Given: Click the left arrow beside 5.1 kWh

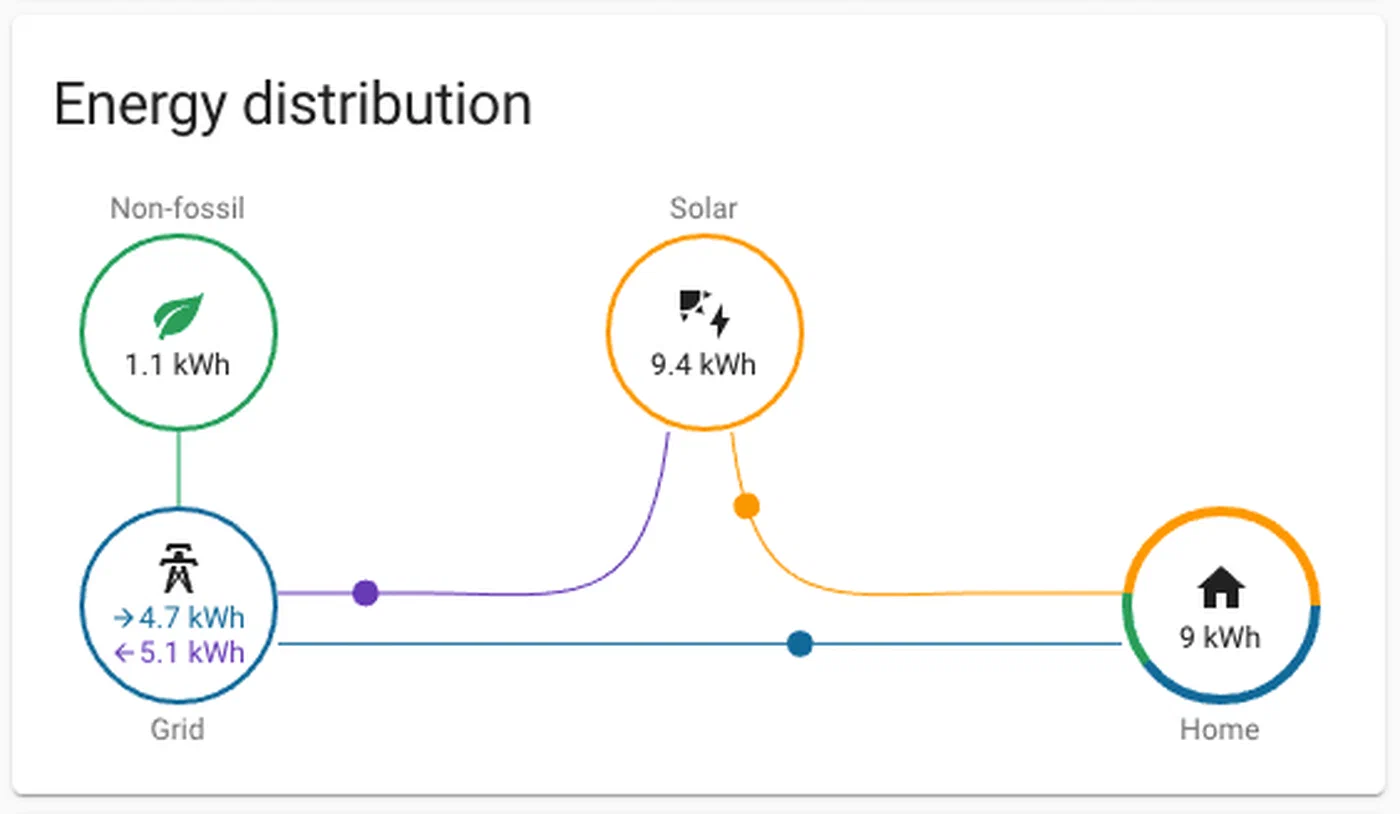Looking at the screenshot, I should pos(124,654).
